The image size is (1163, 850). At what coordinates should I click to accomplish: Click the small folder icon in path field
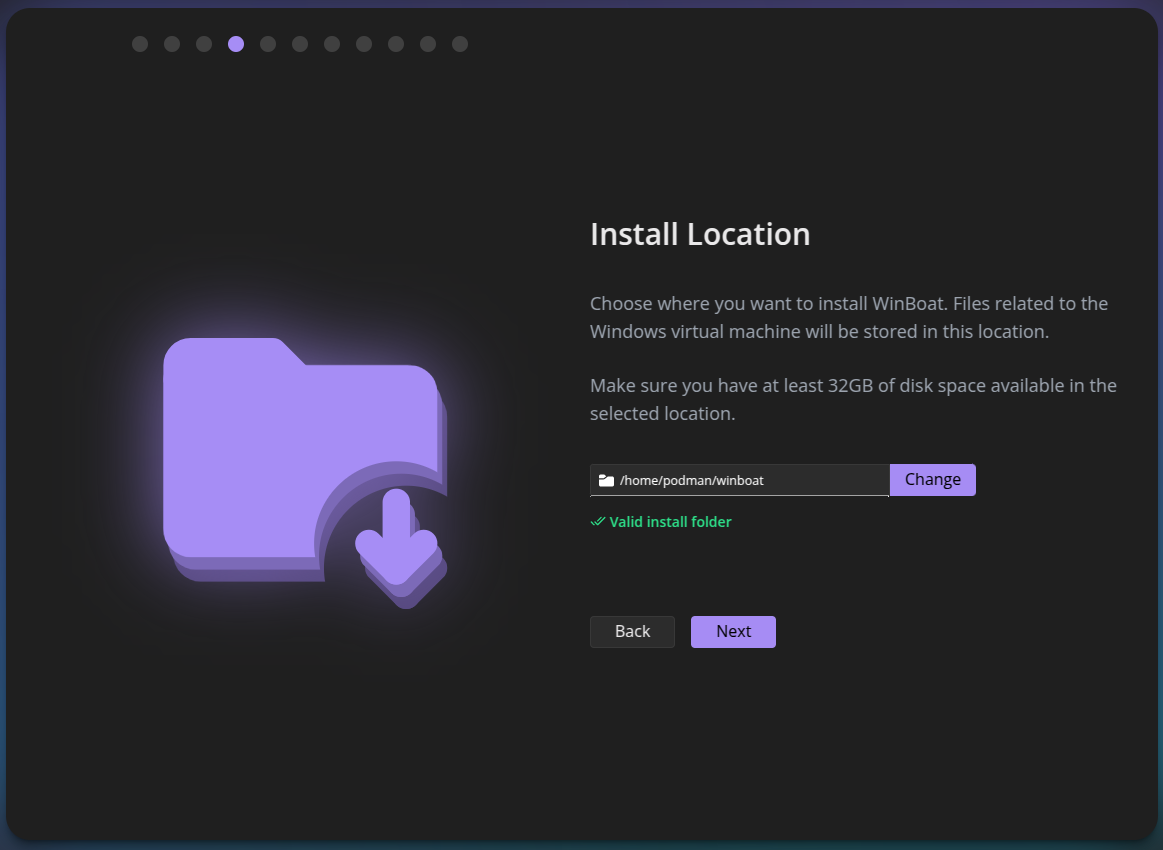pos(606,480)
